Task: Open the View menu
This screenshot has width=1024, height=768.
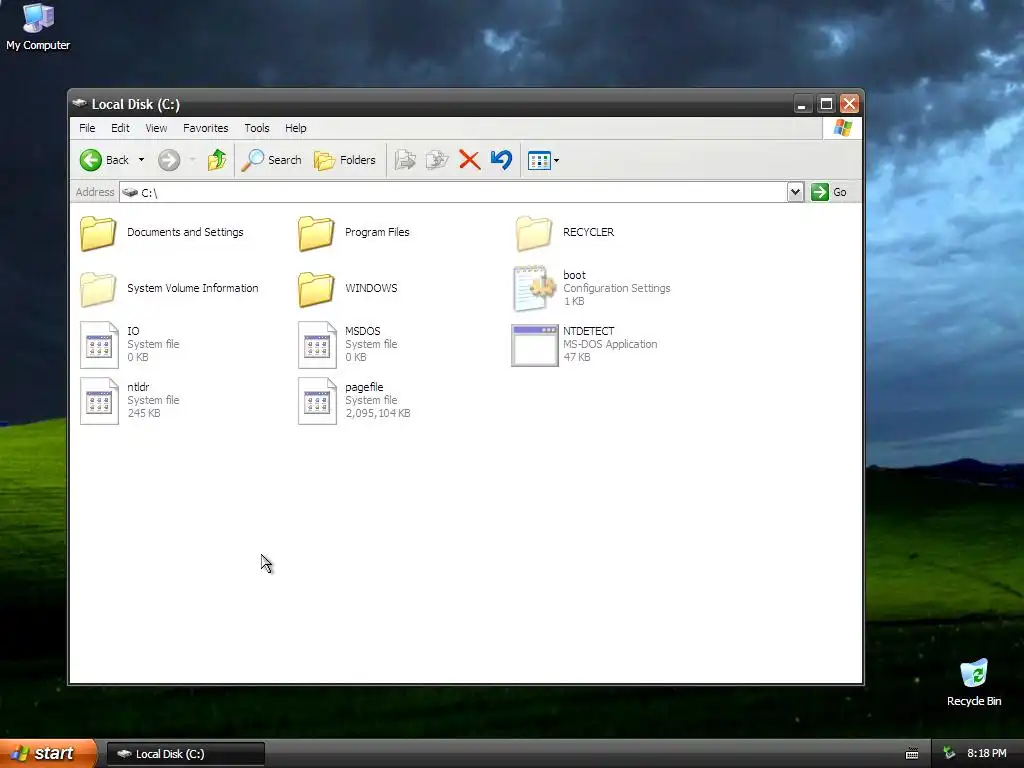Action: coord(156,128)
